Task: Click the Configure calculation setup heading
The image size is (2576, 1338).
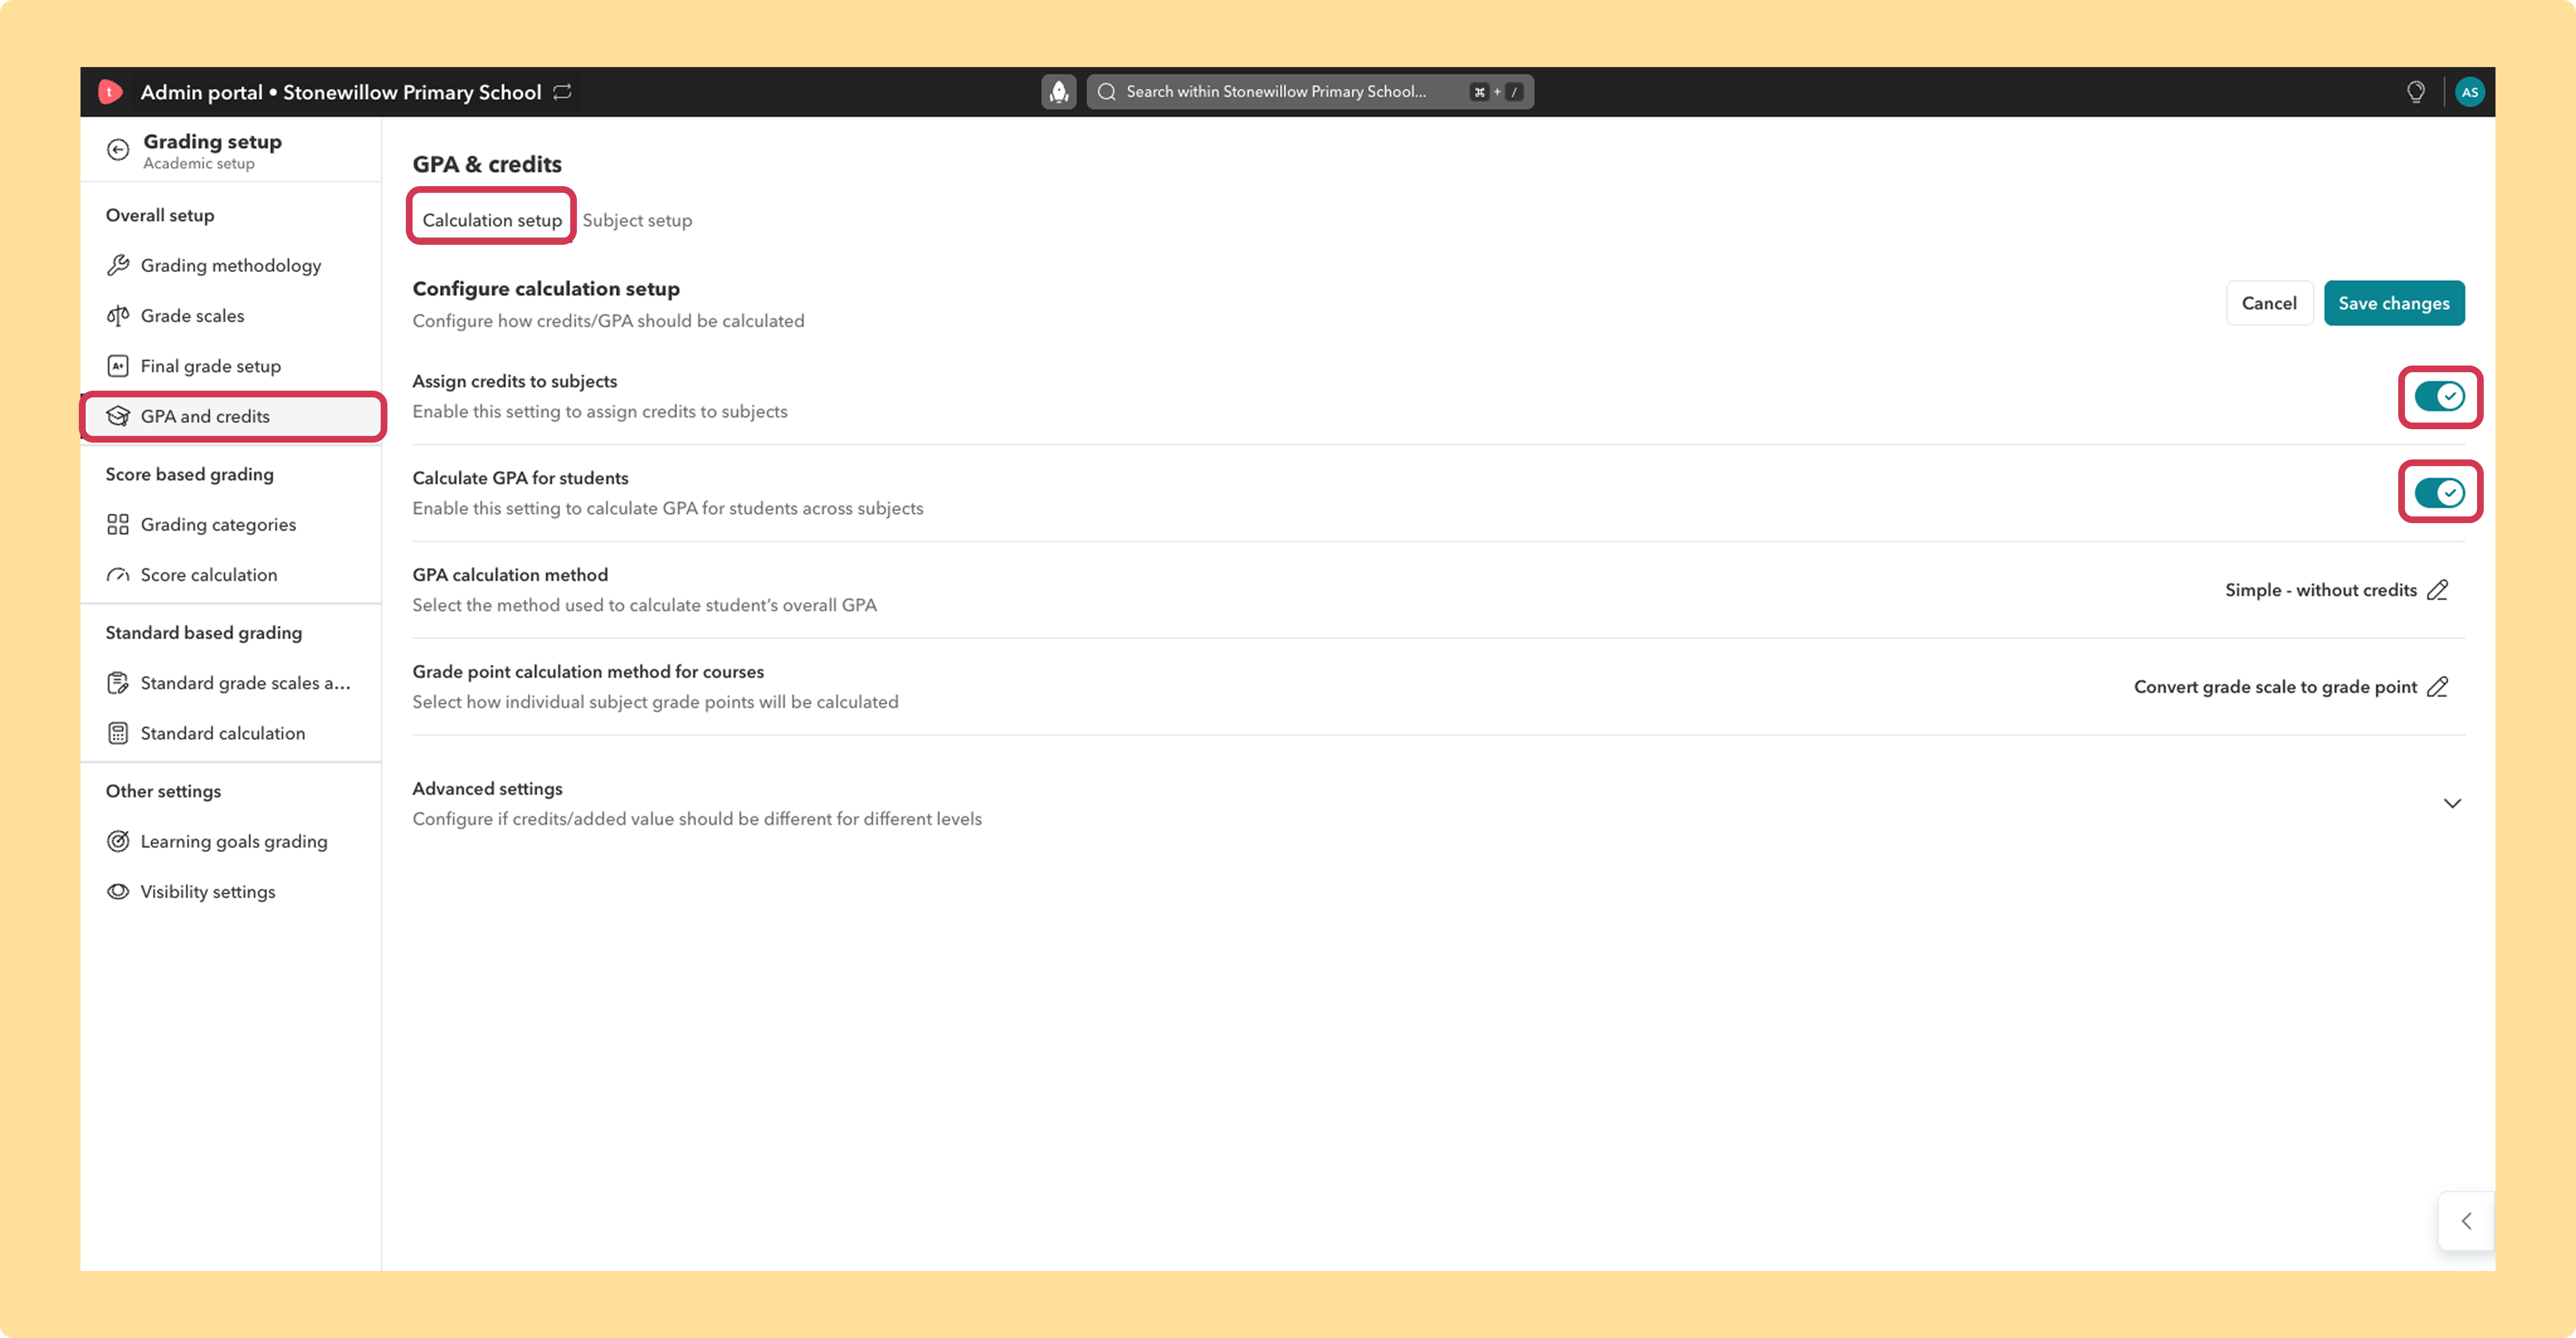Action: 546,288
